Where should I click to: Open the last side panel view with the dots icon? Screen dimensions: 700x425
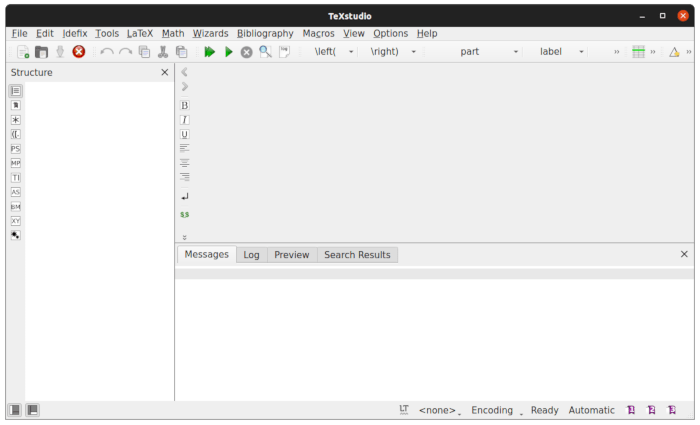(16, 235)
